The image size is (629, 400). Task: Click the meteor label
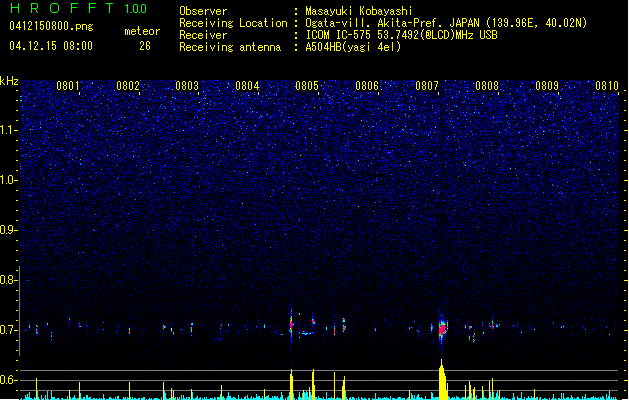click(142, 31)
